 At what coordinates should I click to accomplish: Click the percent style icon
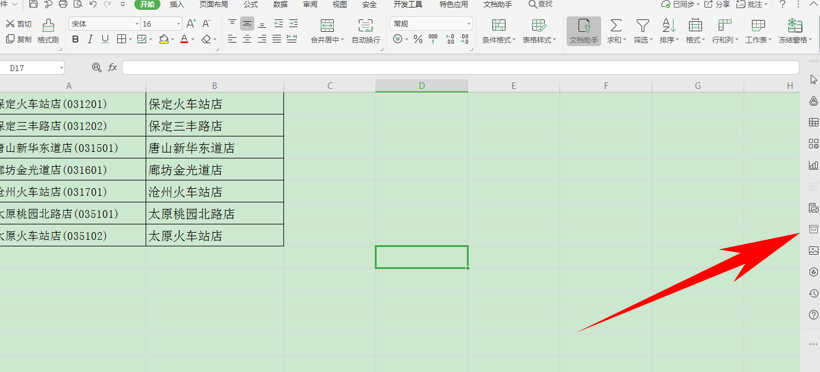coord(418,39)
